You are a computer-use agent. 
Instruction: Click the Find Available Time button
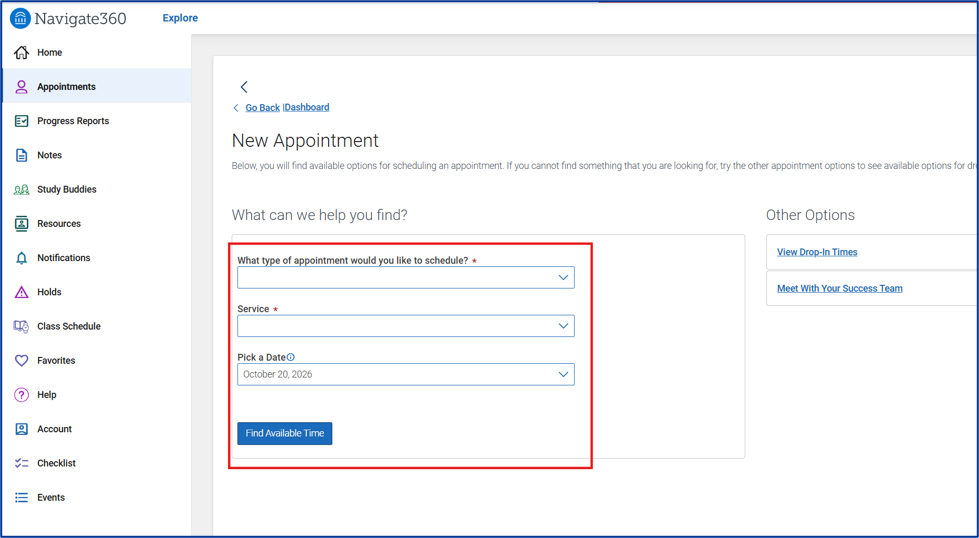point(285,433)
